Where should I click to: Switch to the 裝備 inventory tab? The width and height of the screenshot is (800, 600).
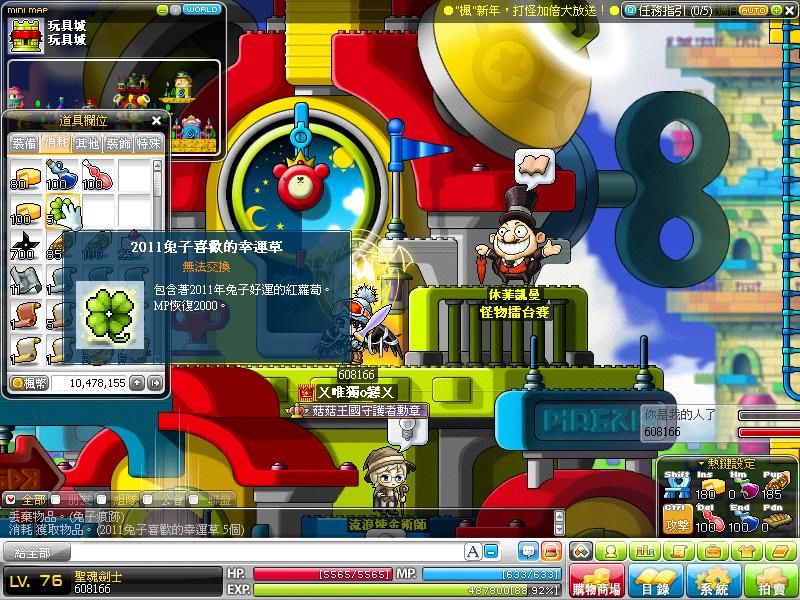pyautogui.click(x=24, y=144)
